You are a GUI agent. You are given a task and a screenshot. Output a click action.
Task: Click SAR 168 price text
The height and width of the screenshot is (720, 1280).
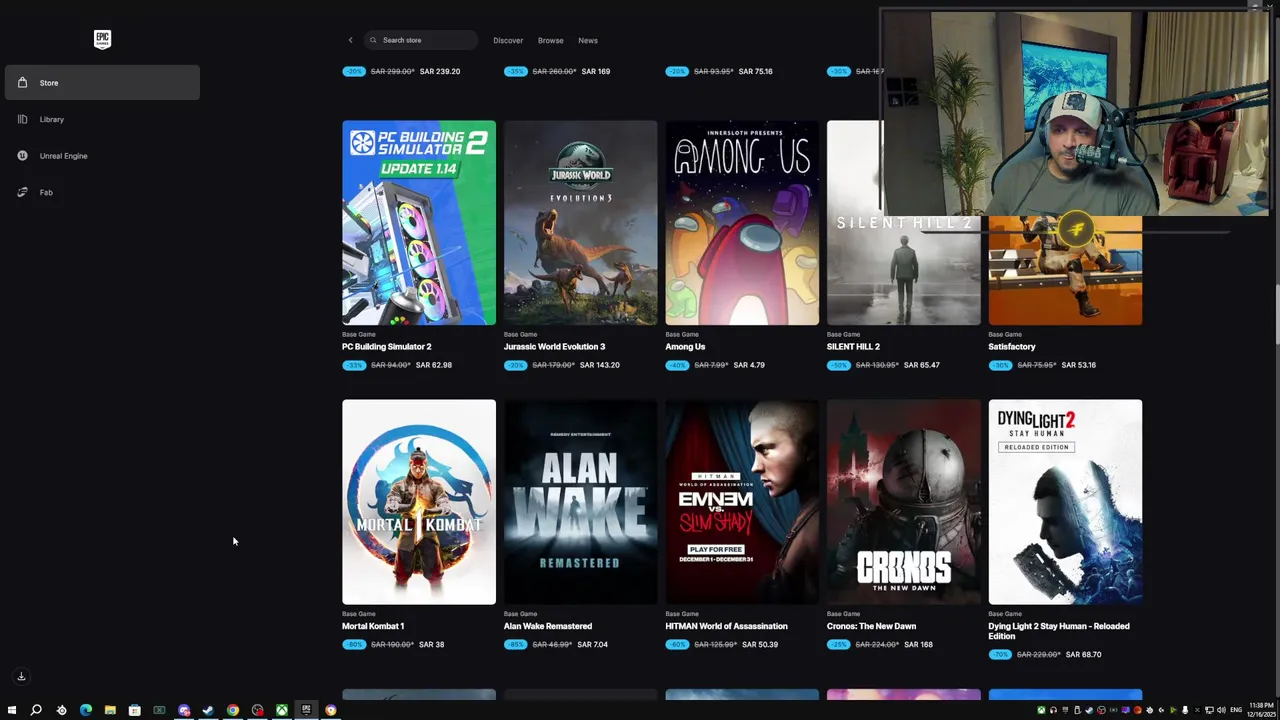(919, 644)
